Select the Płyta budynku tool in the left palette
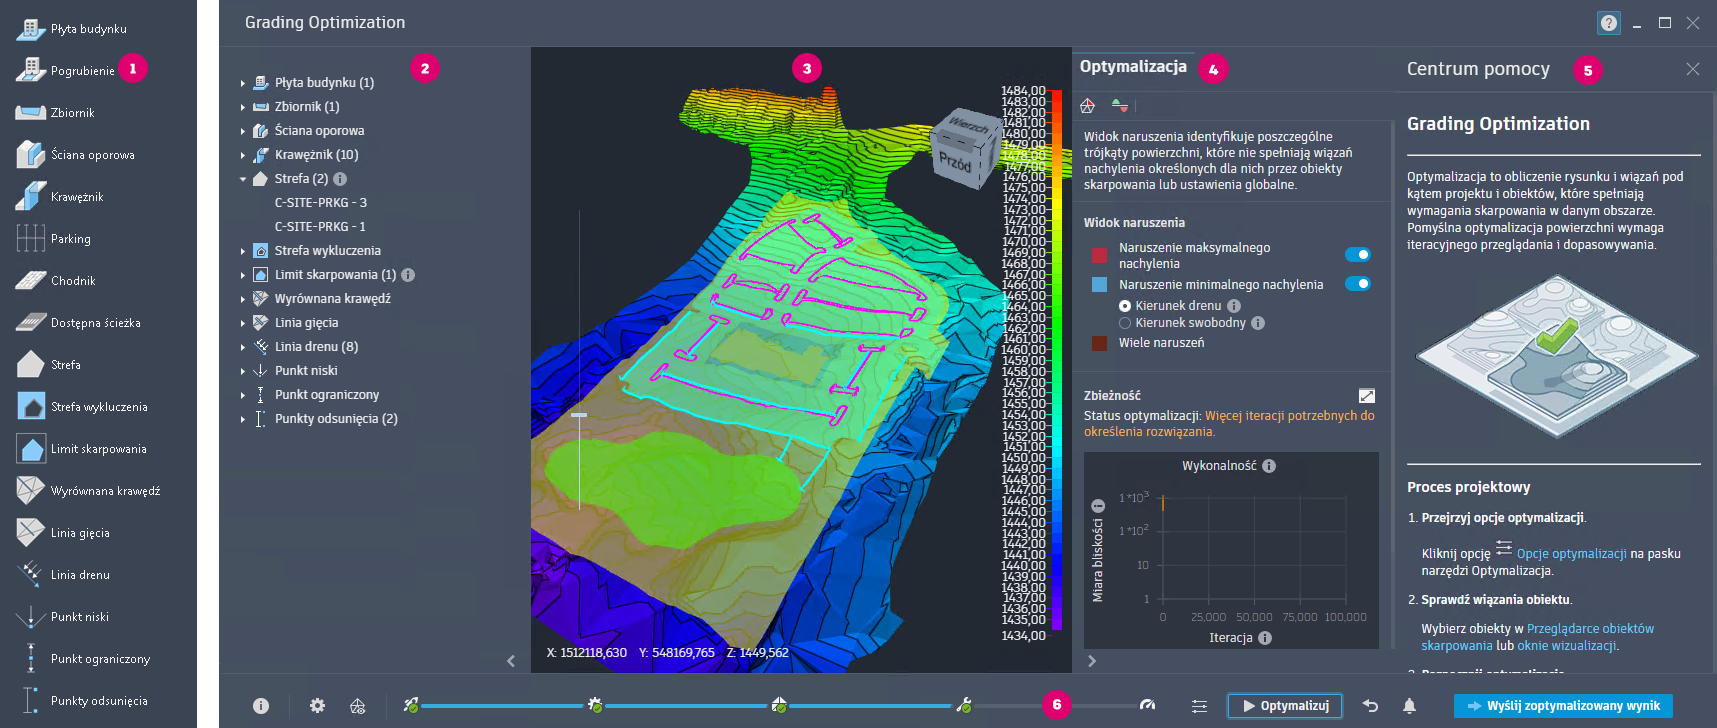Image resolution: width=1717 pixels, height=728 pixels. coord(72,29)
